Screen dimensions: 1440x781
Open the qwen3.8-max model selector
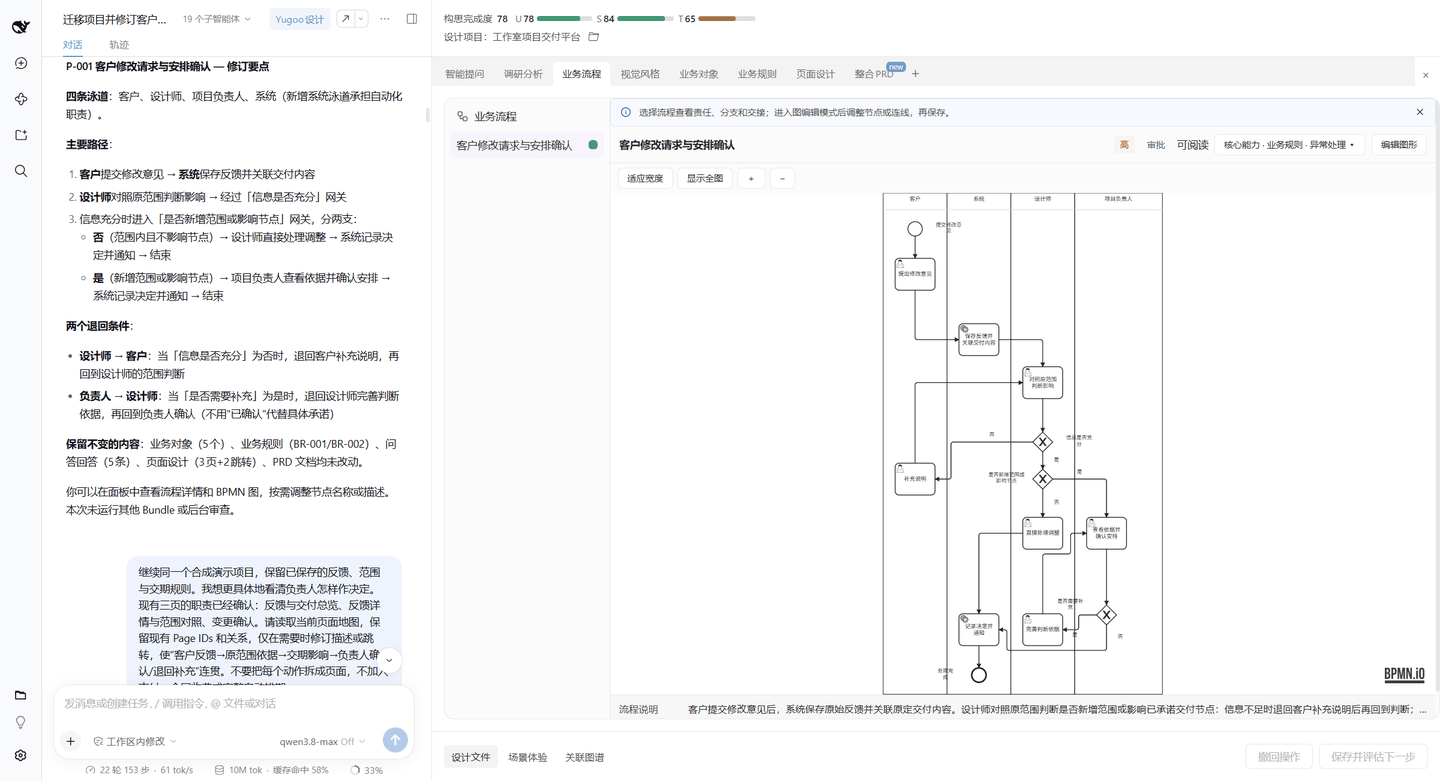[323, 741]
